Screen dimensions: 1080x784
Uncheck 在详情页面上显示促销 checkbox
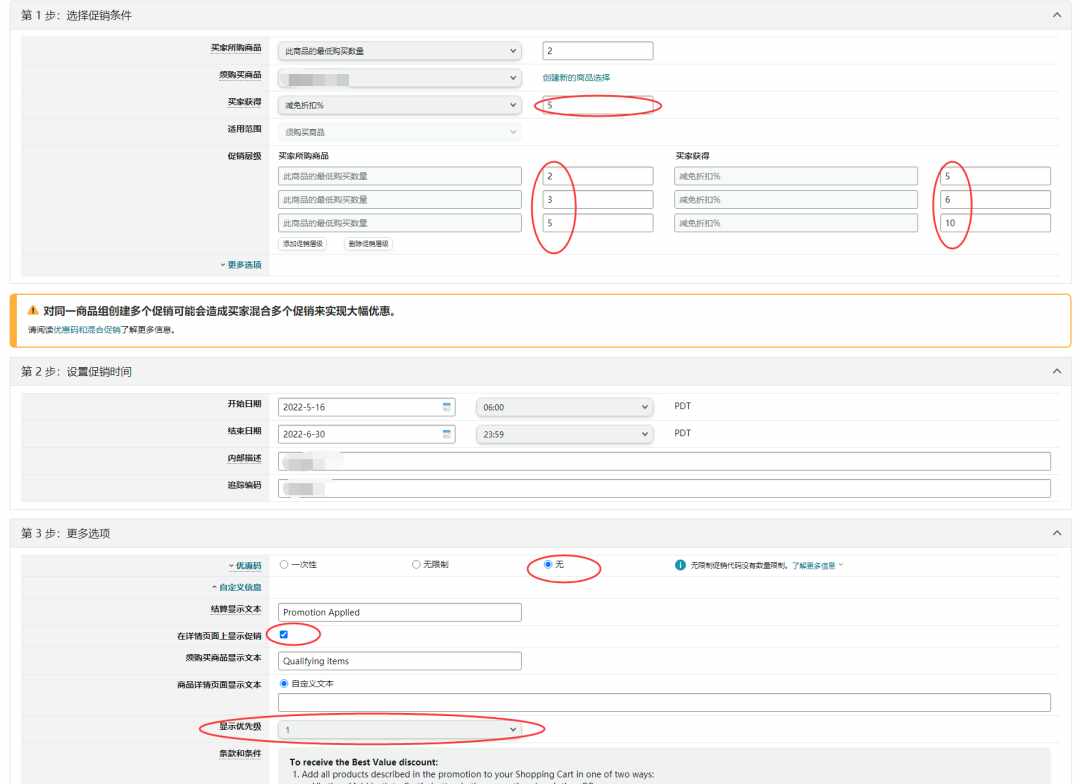(x=284, y=635)
